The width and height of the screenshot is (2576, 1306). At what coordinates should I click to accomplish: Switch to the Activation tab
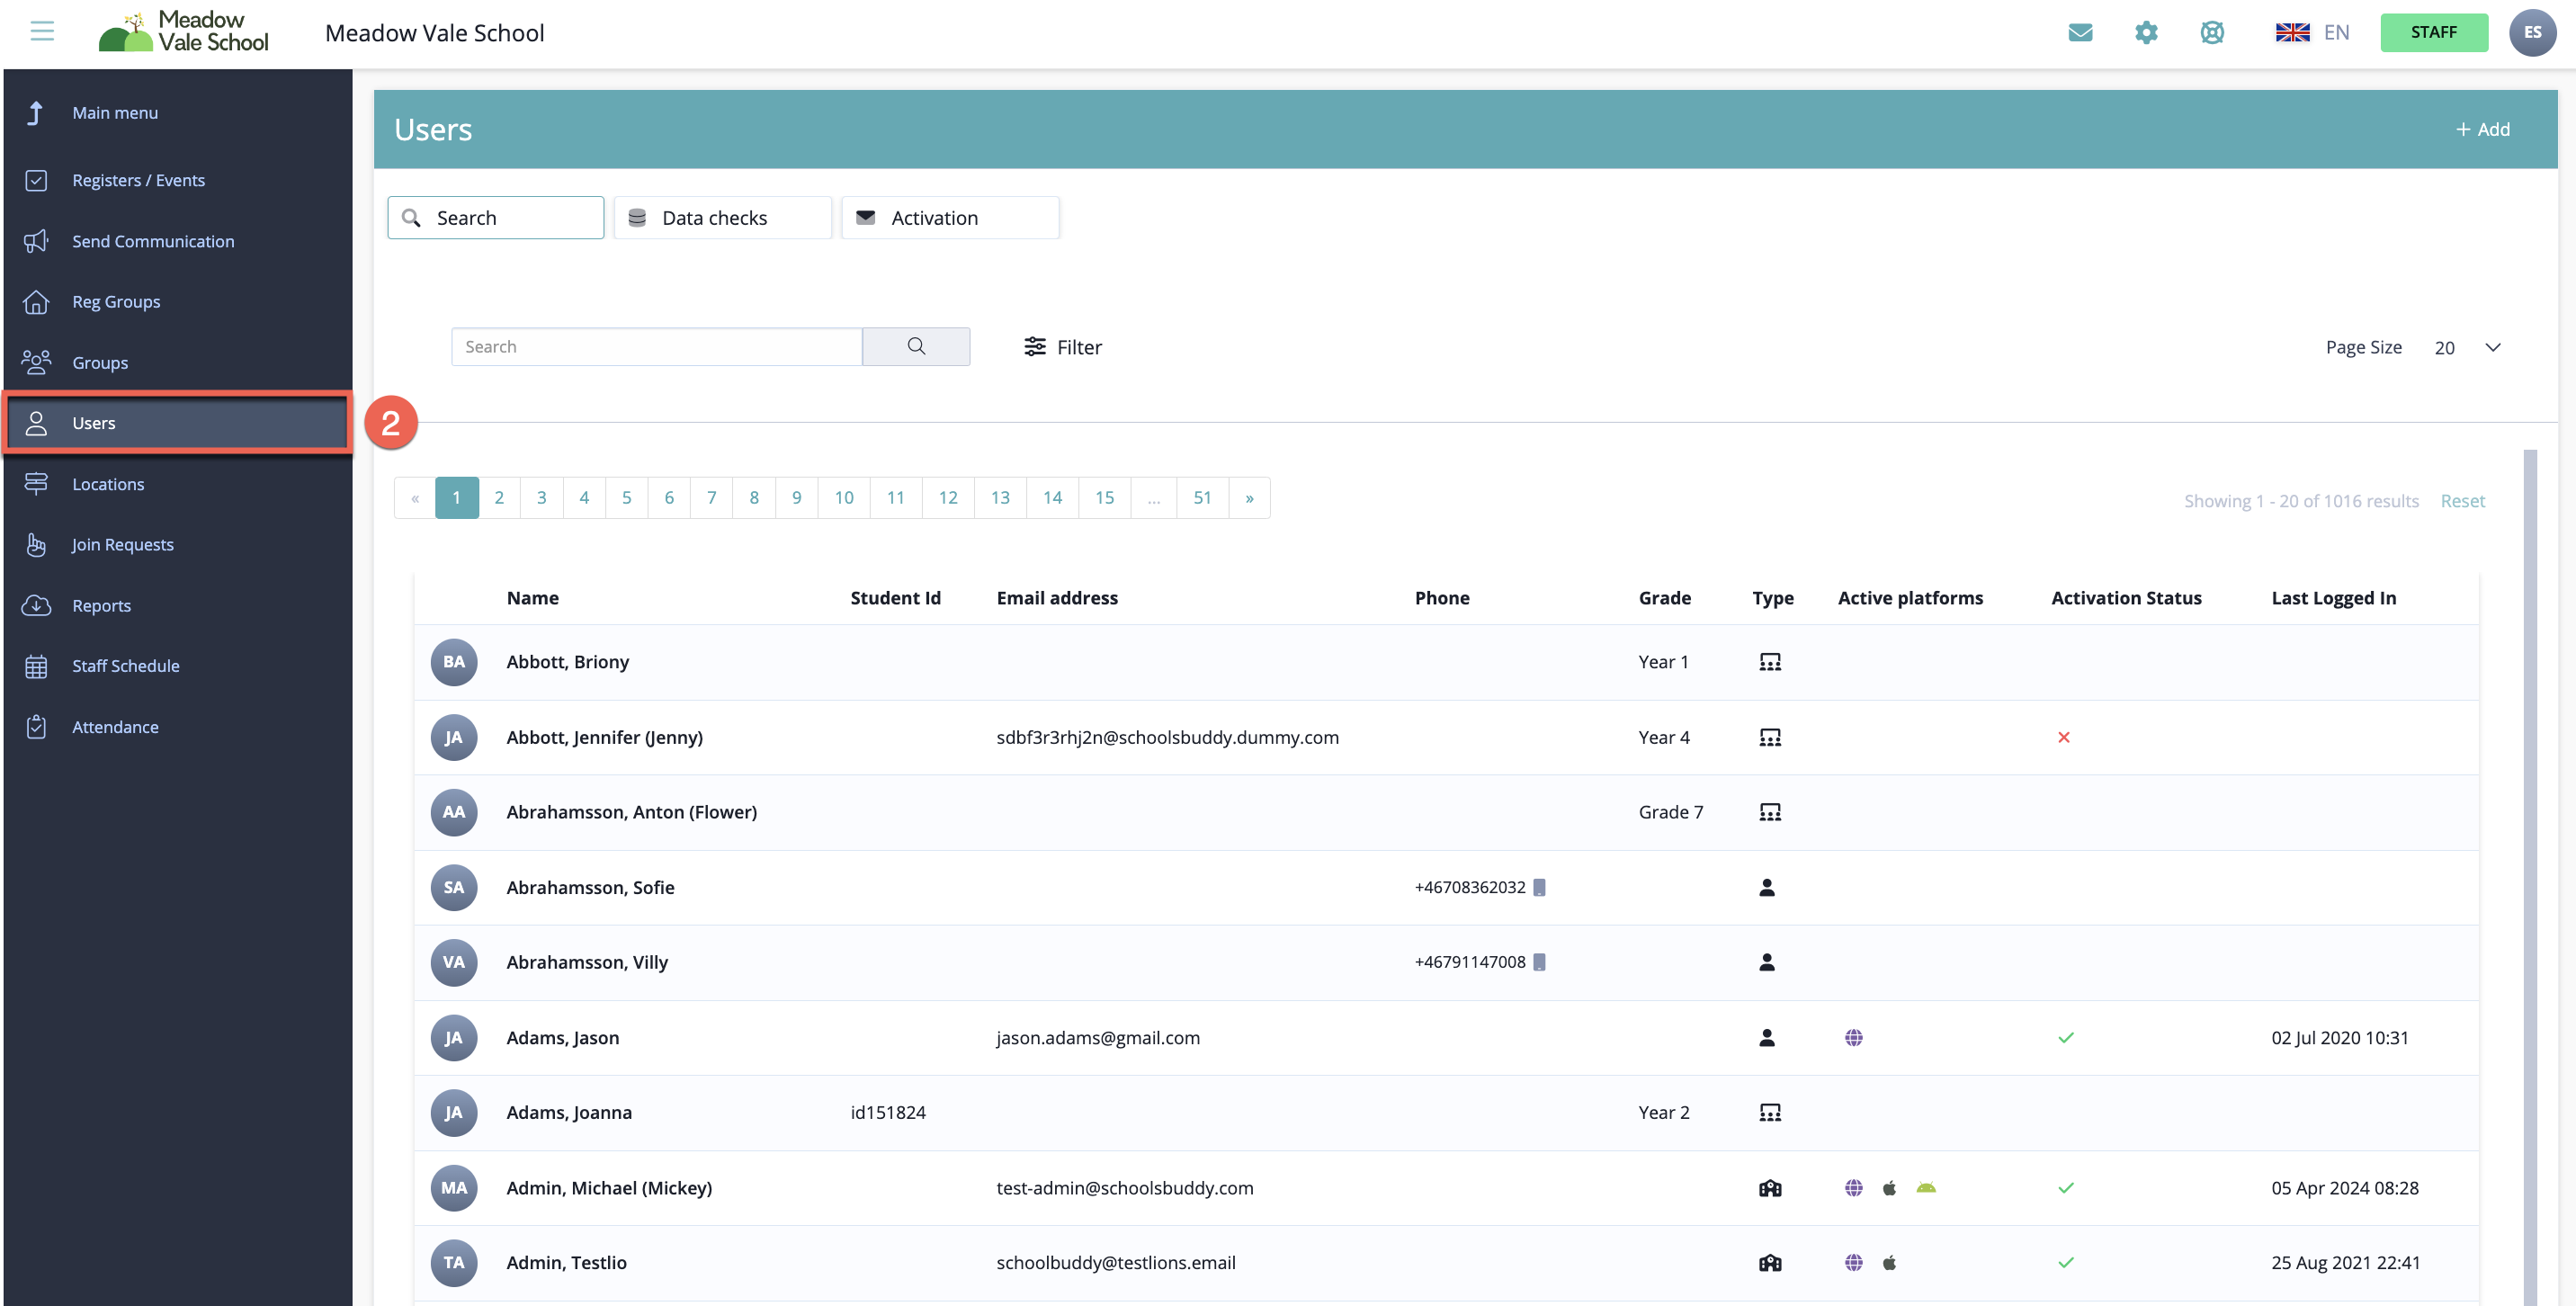pos(950,217)
